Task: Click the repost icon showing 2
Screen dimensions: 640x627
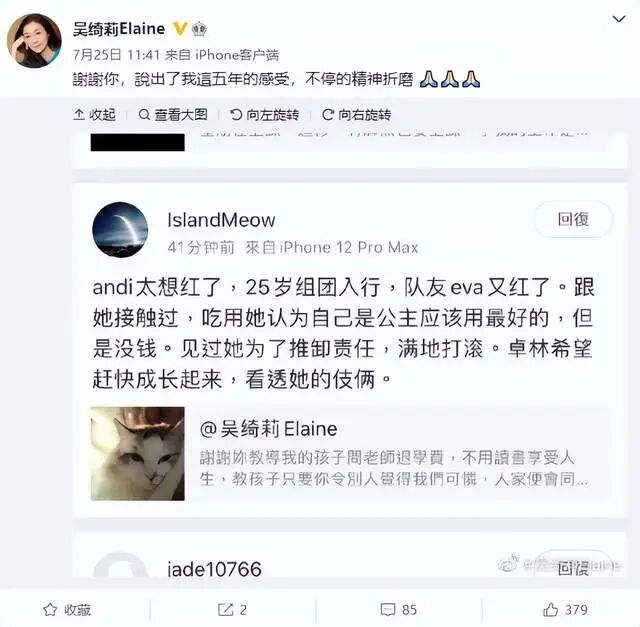Action: [x=232, y=610]
